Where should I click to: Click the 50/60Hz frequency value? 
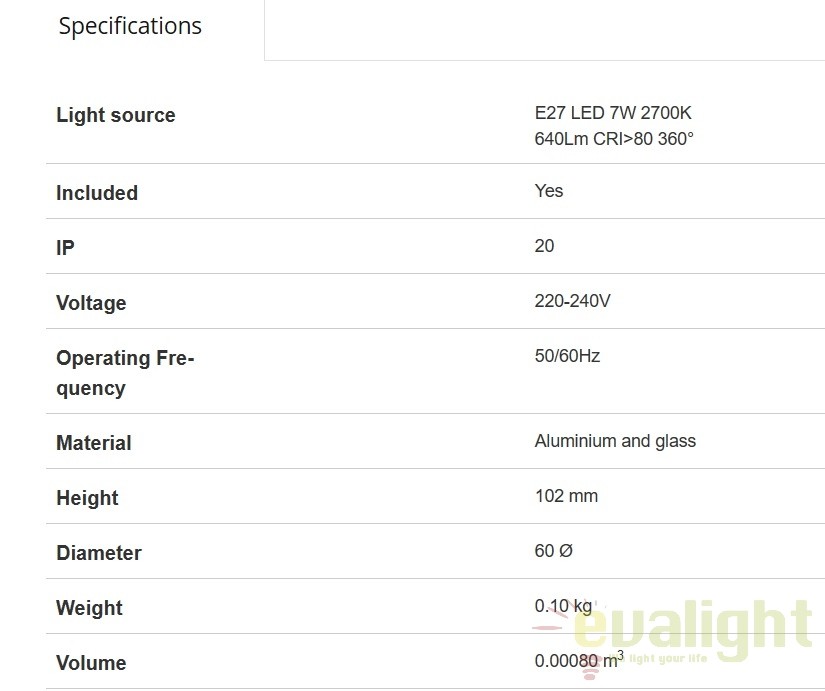click(567, 356)
